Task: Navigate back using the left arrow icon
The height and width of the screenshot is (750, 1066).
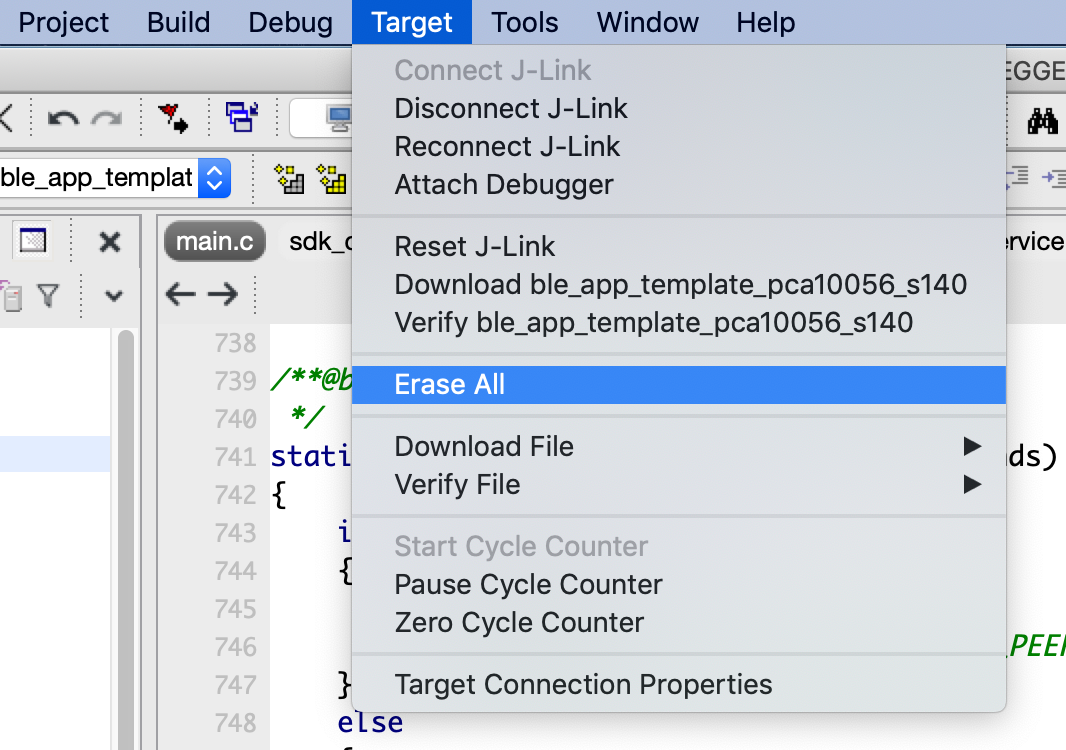Action: [181, 296]
